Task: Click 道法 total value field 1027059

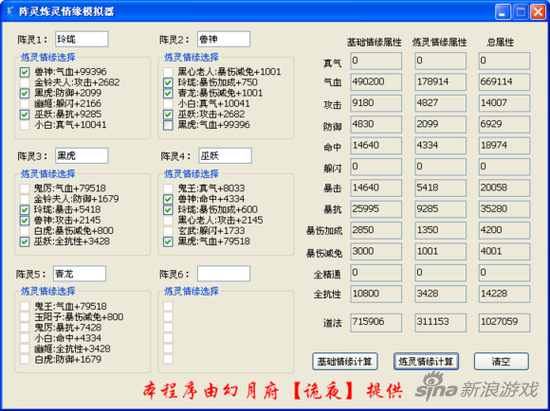Action: [504, 323]
